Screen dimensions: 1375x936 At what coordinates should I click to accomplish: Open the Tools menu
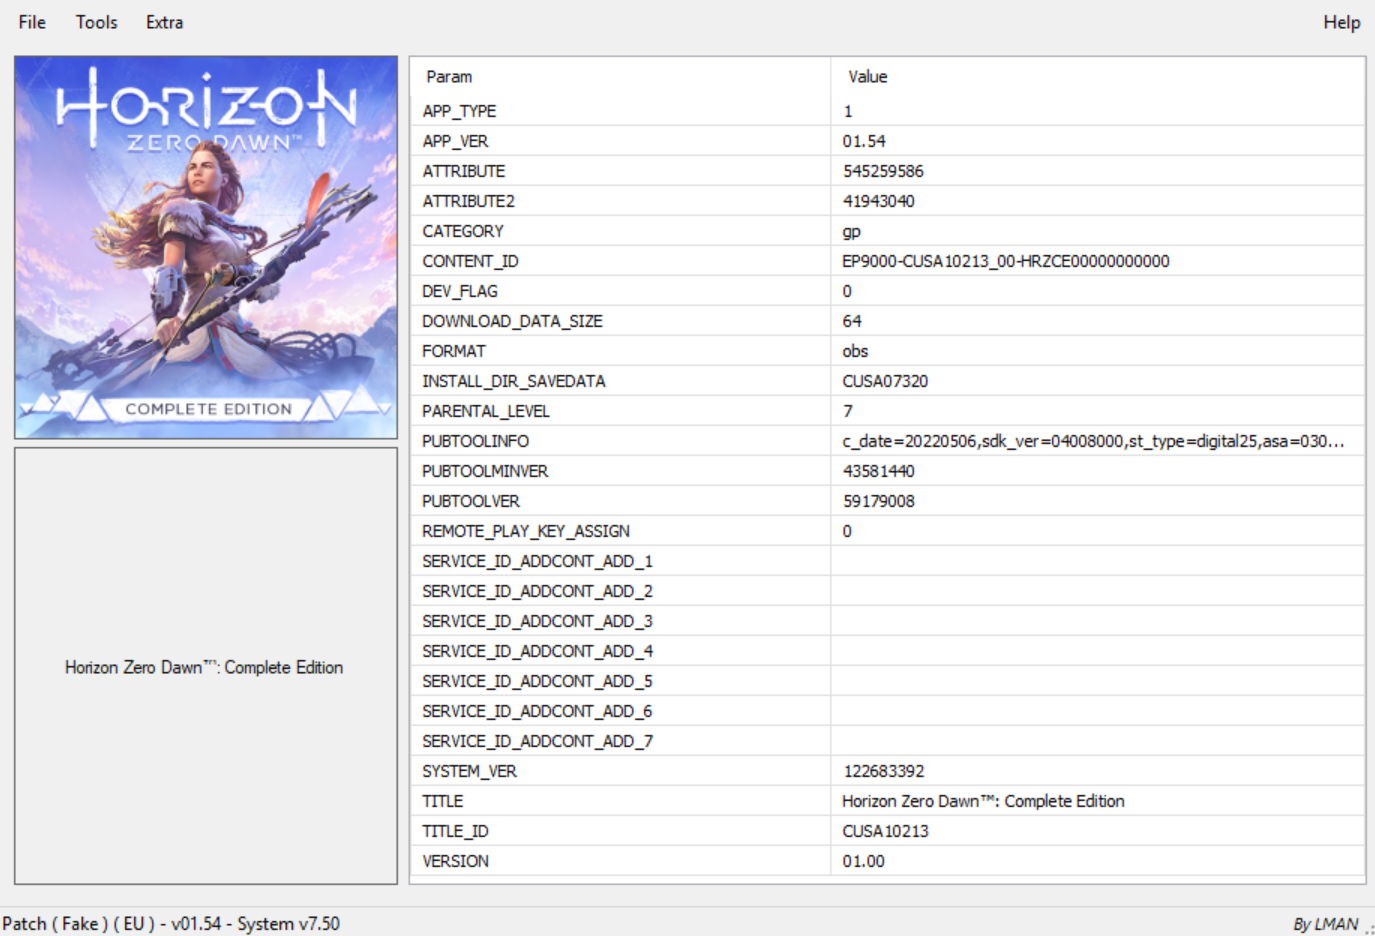pos(96,22)
